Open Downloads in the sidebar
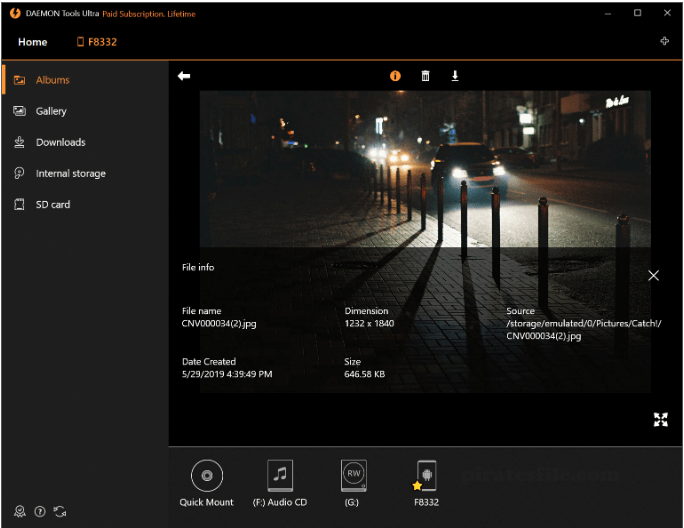This screenshot has height=528, width=684. [85, 142]
